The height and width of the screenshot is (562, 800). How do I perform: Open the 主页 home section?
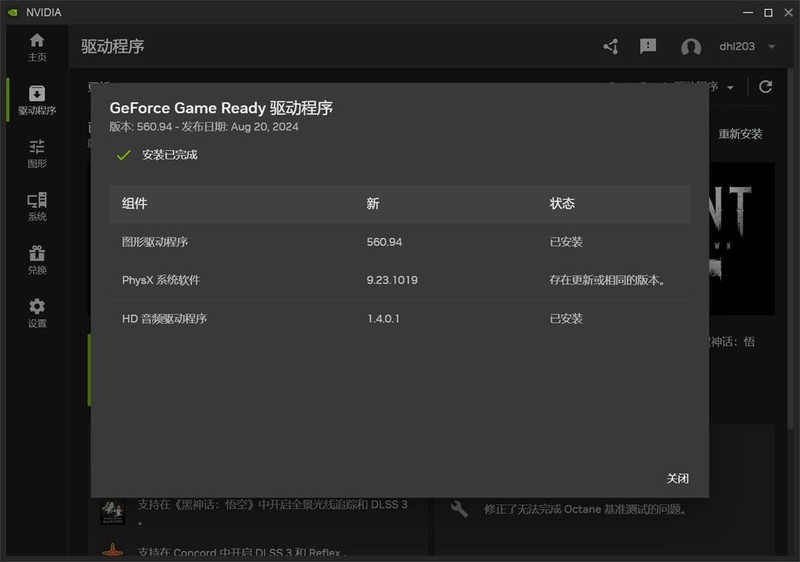pyautogui.click(x=37, y=47)
